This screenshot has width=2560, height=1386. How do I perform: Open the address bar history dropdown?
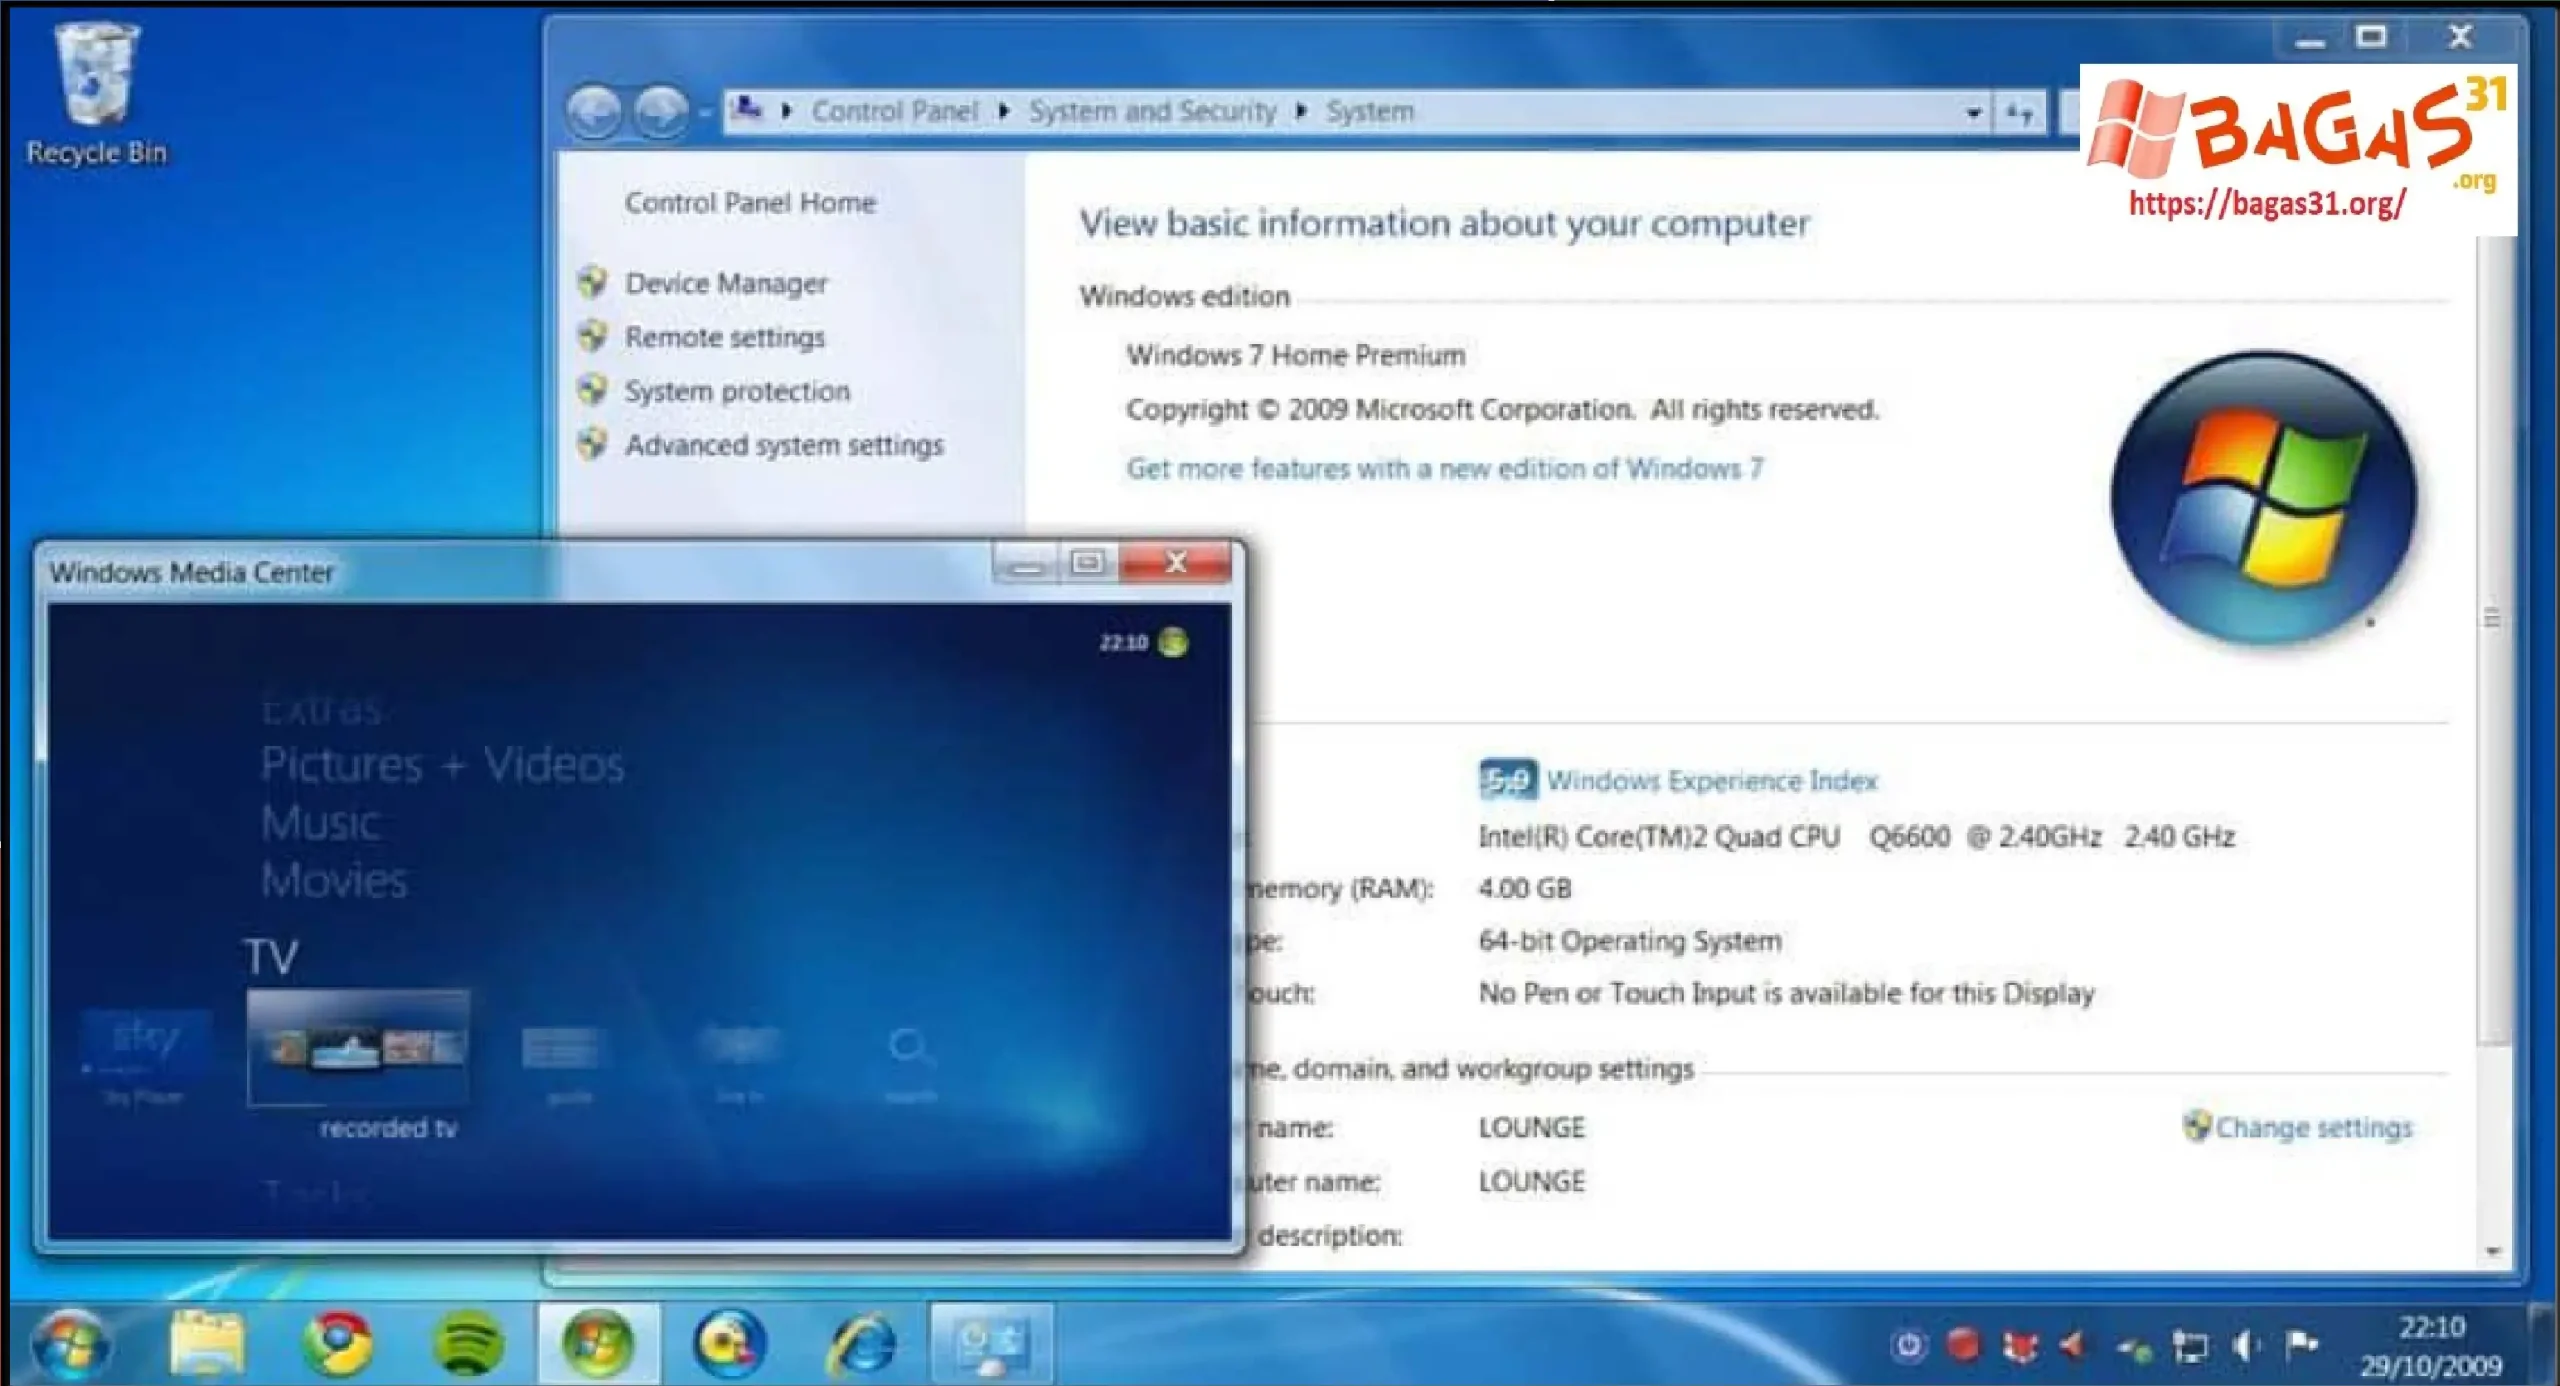pos(1975,111)
